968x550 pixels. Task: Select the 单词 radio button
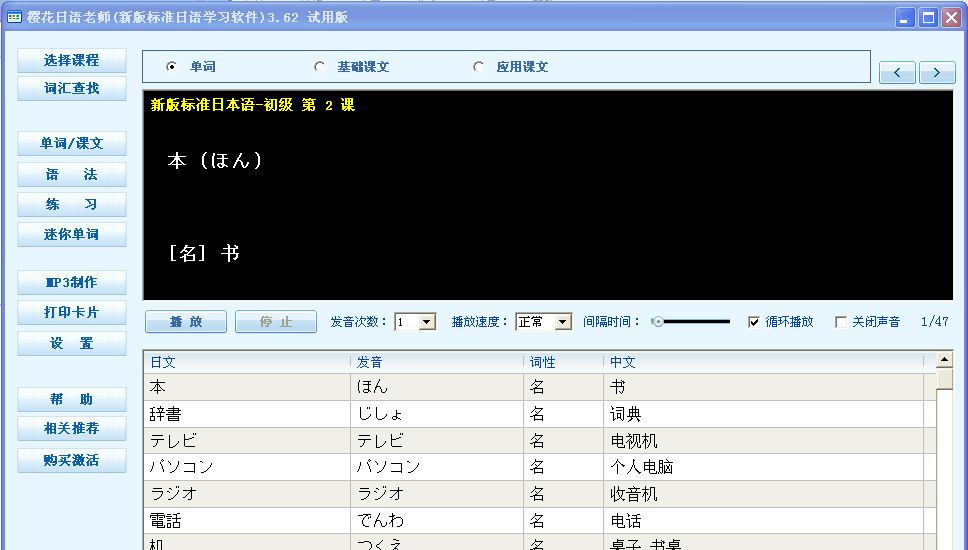coord(172,67)
